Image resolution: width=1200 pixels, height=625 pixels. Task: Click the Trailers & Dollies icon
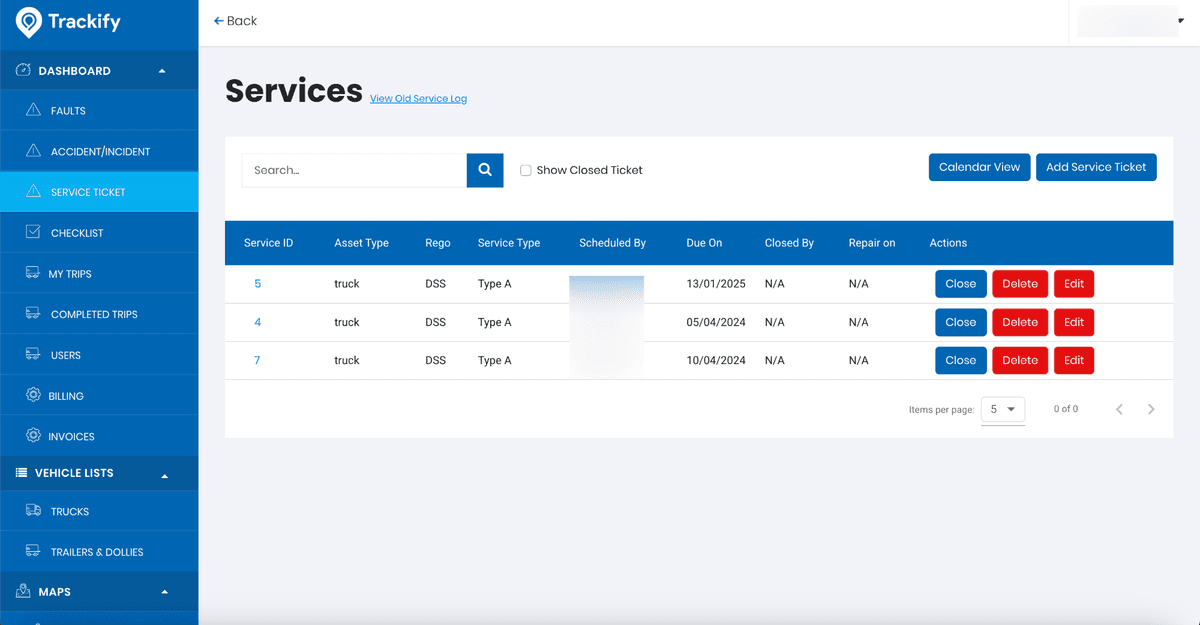(x=33, y=552)
